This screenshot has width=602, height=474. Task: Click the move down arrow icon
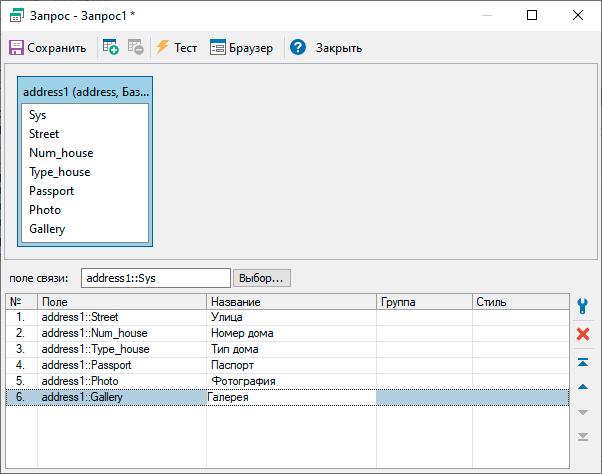click(583, 412)
